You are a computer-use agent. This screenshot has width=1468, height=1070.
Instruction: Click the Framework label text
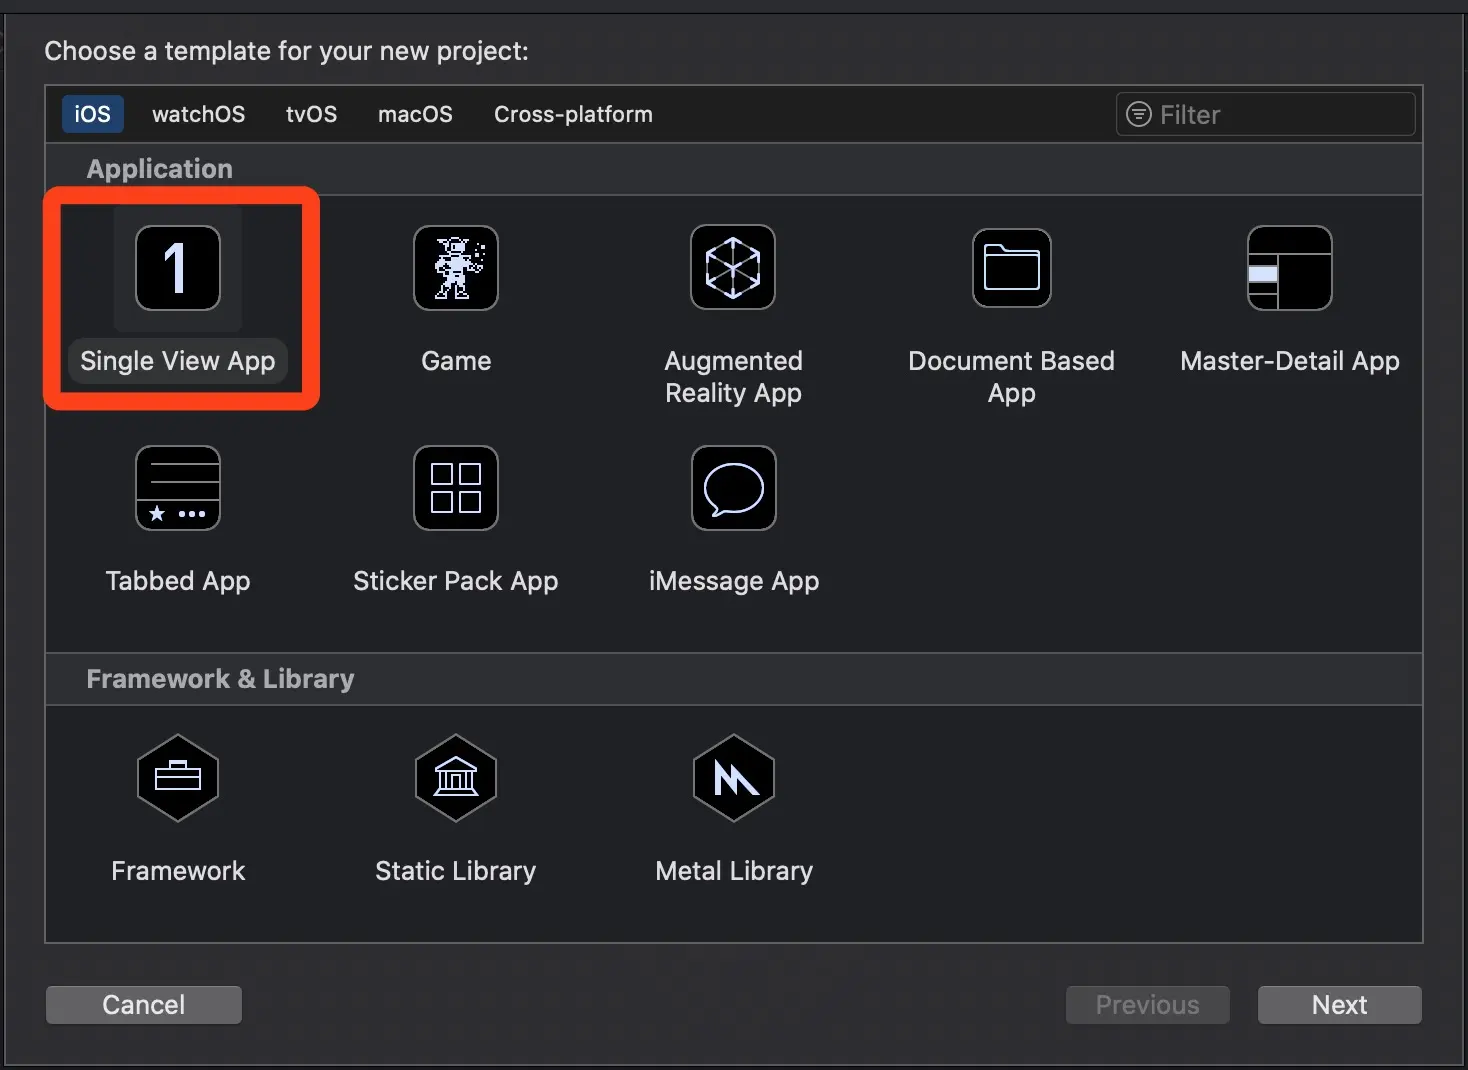coord(178,871)
